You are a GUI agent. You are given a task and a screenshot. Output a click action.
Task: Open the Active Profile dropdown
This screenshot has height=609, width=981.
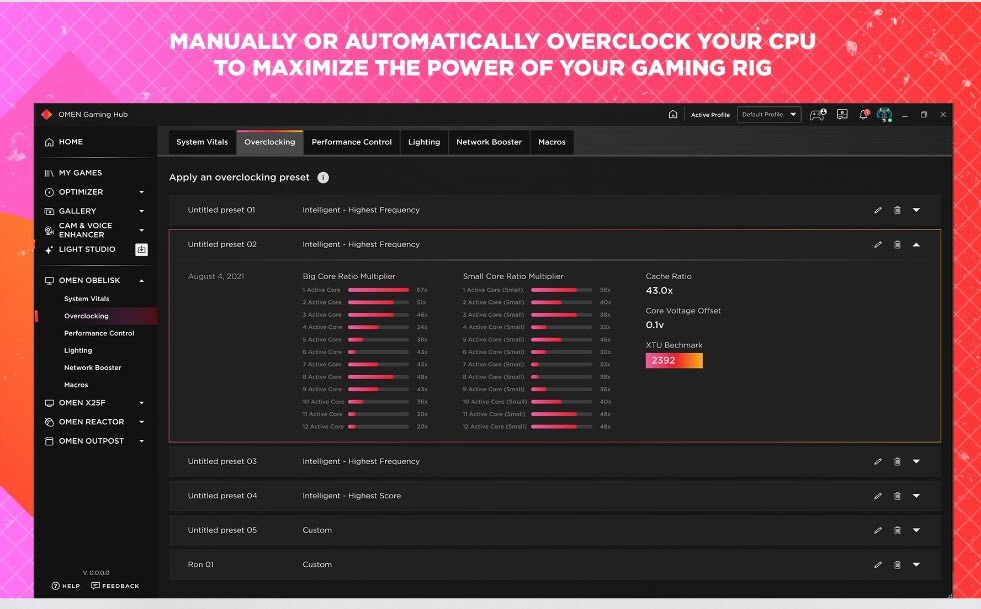click(x=769, y=115)
